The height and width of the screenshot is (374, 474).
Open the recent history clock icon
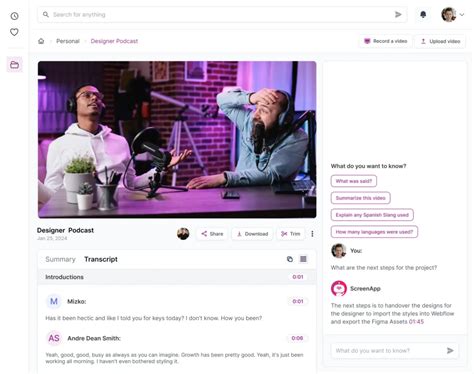point(14,16)
